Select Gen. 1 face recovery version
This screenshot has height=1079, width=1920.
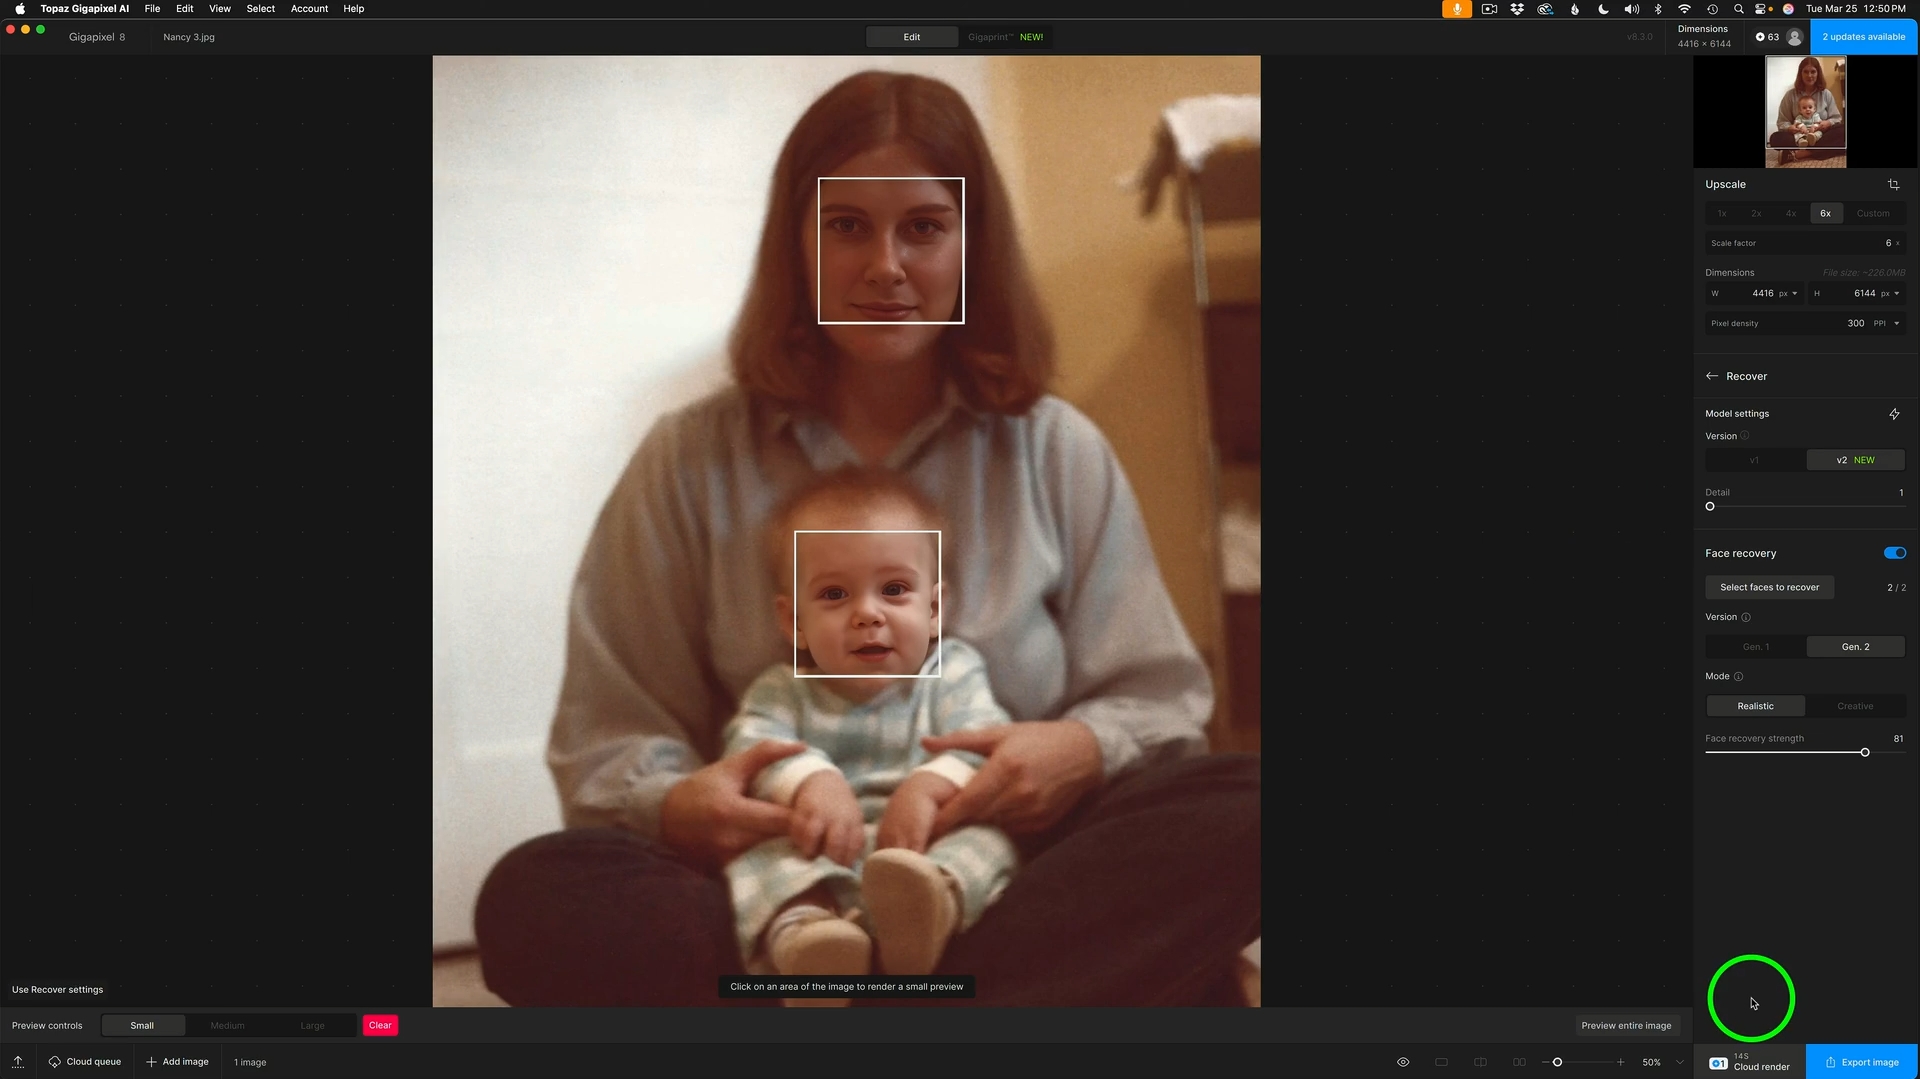1755,647
